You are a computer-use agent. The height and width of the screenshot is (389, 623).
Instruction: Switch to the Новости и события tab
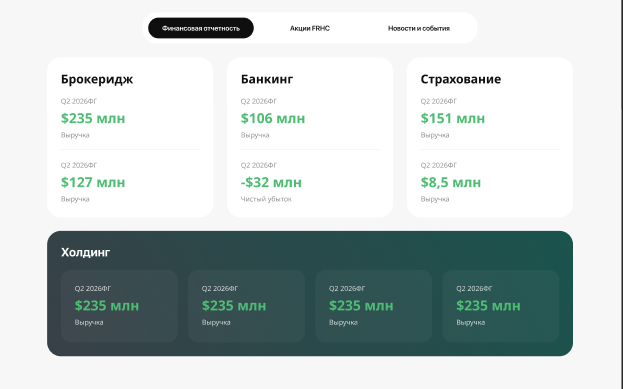tap(419, 28)
